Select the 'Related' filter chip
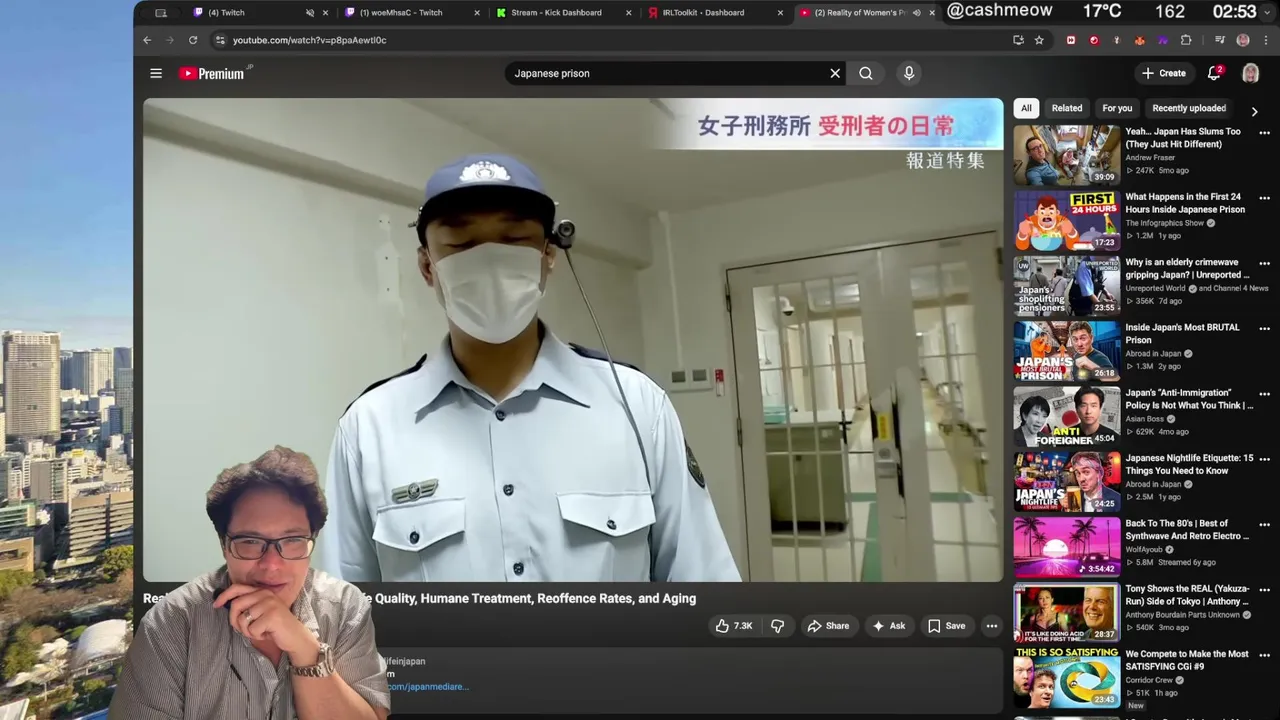This screenshot has height=720, width=1280. 1067,108
